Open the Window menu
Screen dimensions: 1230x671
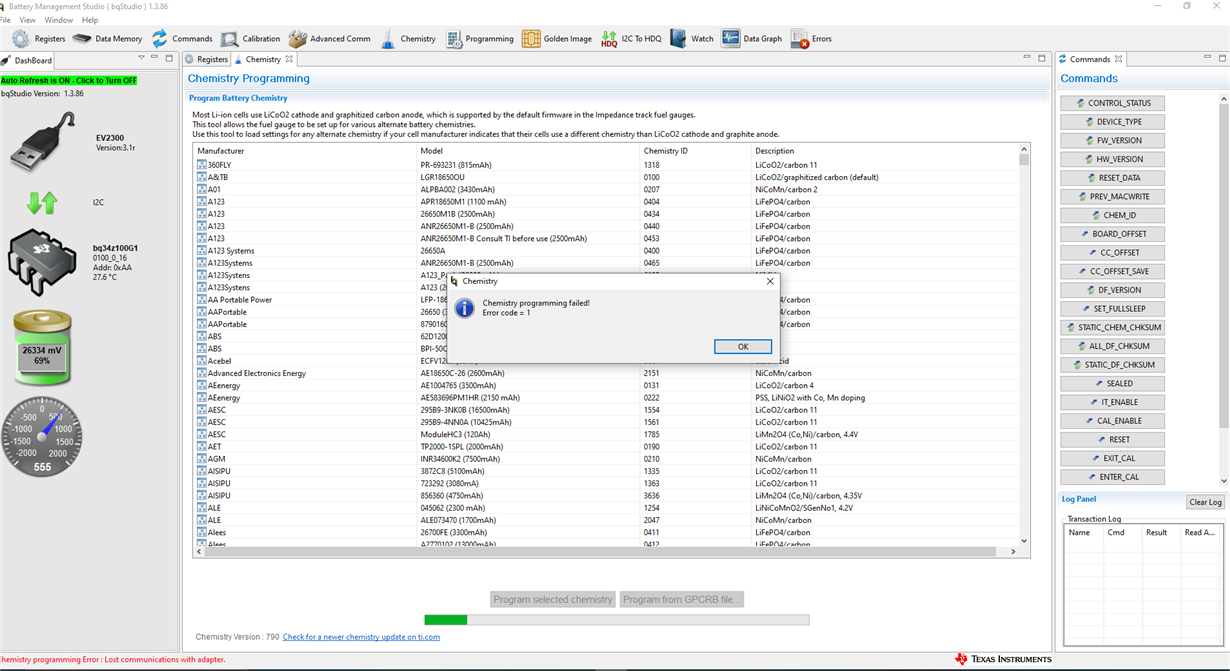point(58,20)
